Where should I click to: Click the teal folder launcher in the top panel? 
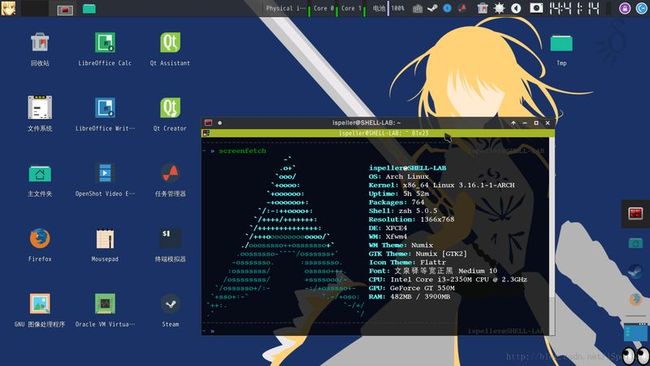point(89,9)
